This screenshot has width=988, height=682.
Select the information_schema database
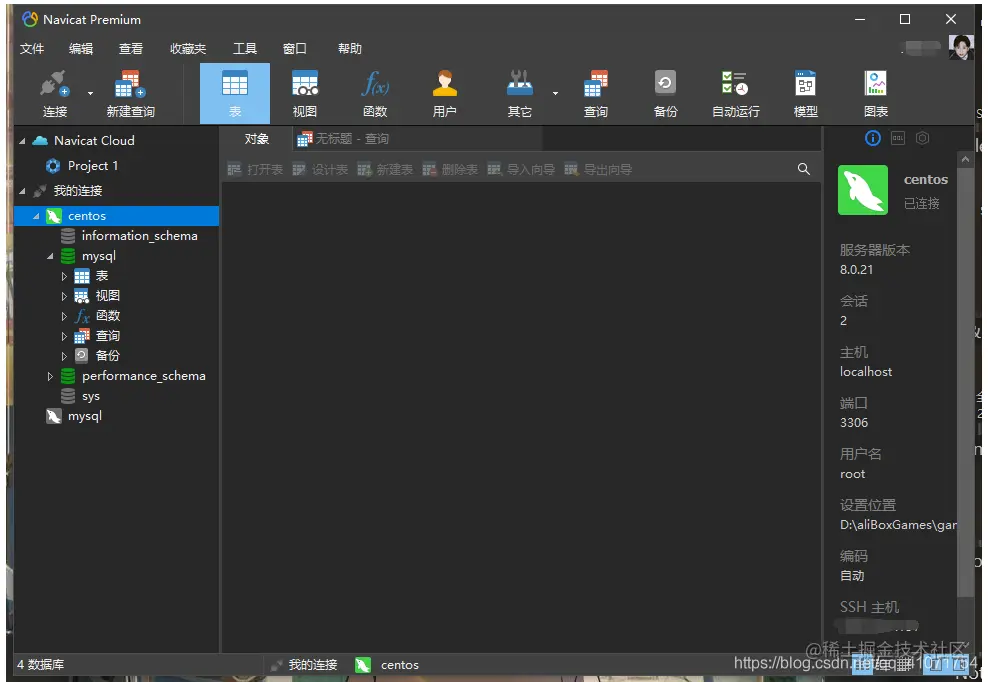[x=139, y=236]
